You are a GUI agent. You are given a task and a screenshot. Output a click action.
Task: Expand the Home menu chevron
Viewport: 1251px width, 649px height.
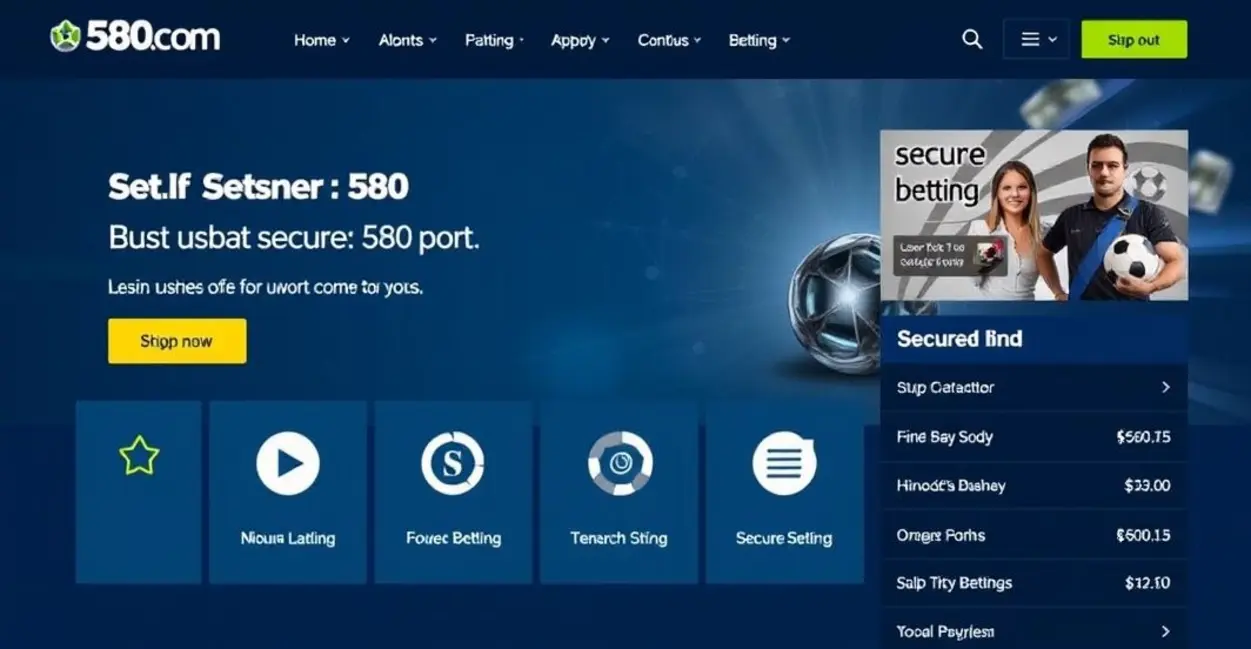tap(346, 40)
